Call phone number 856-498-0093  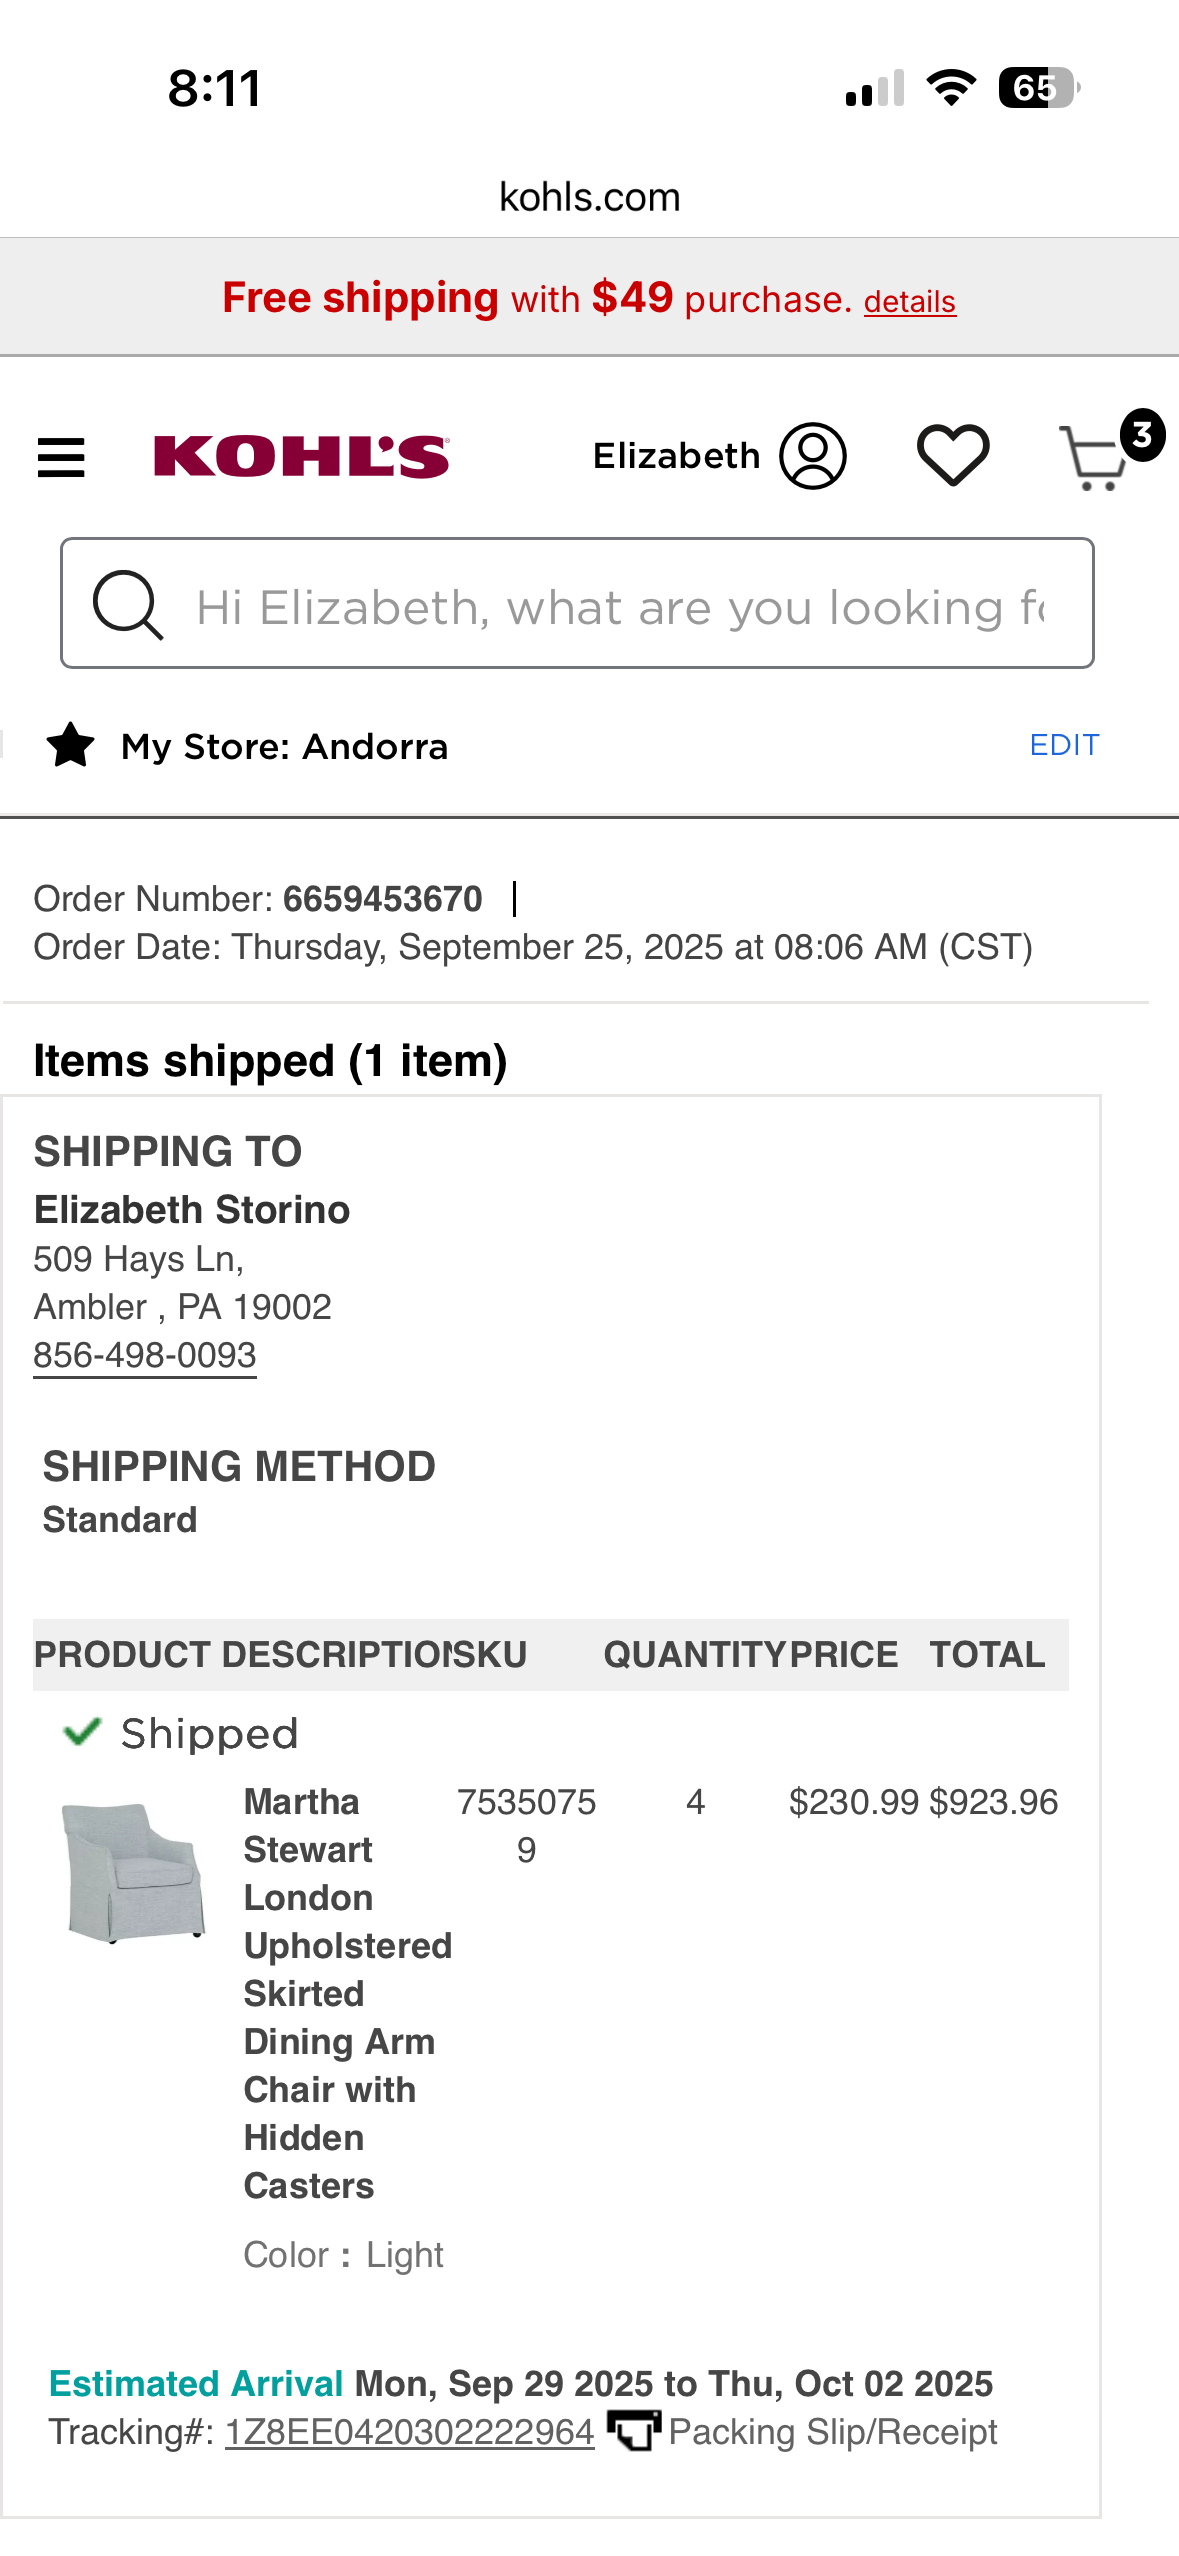tap(145, 1356)
